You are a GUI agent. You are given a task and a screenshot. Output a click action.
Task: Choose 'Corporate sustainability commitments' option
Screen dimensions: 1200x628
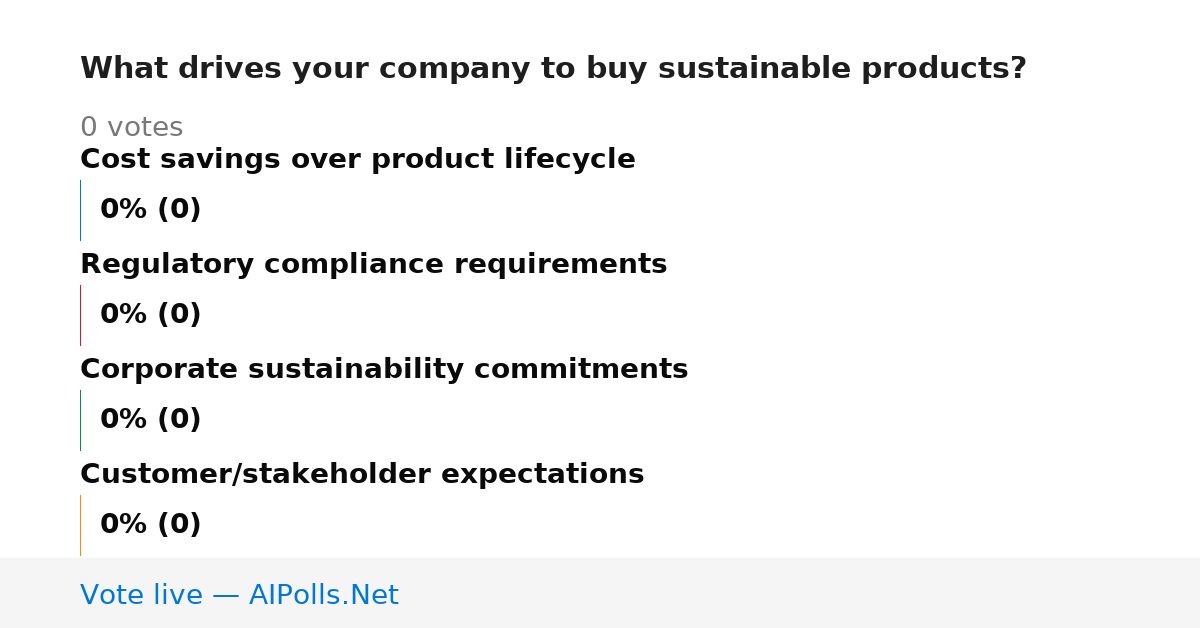tap(384, 370)
